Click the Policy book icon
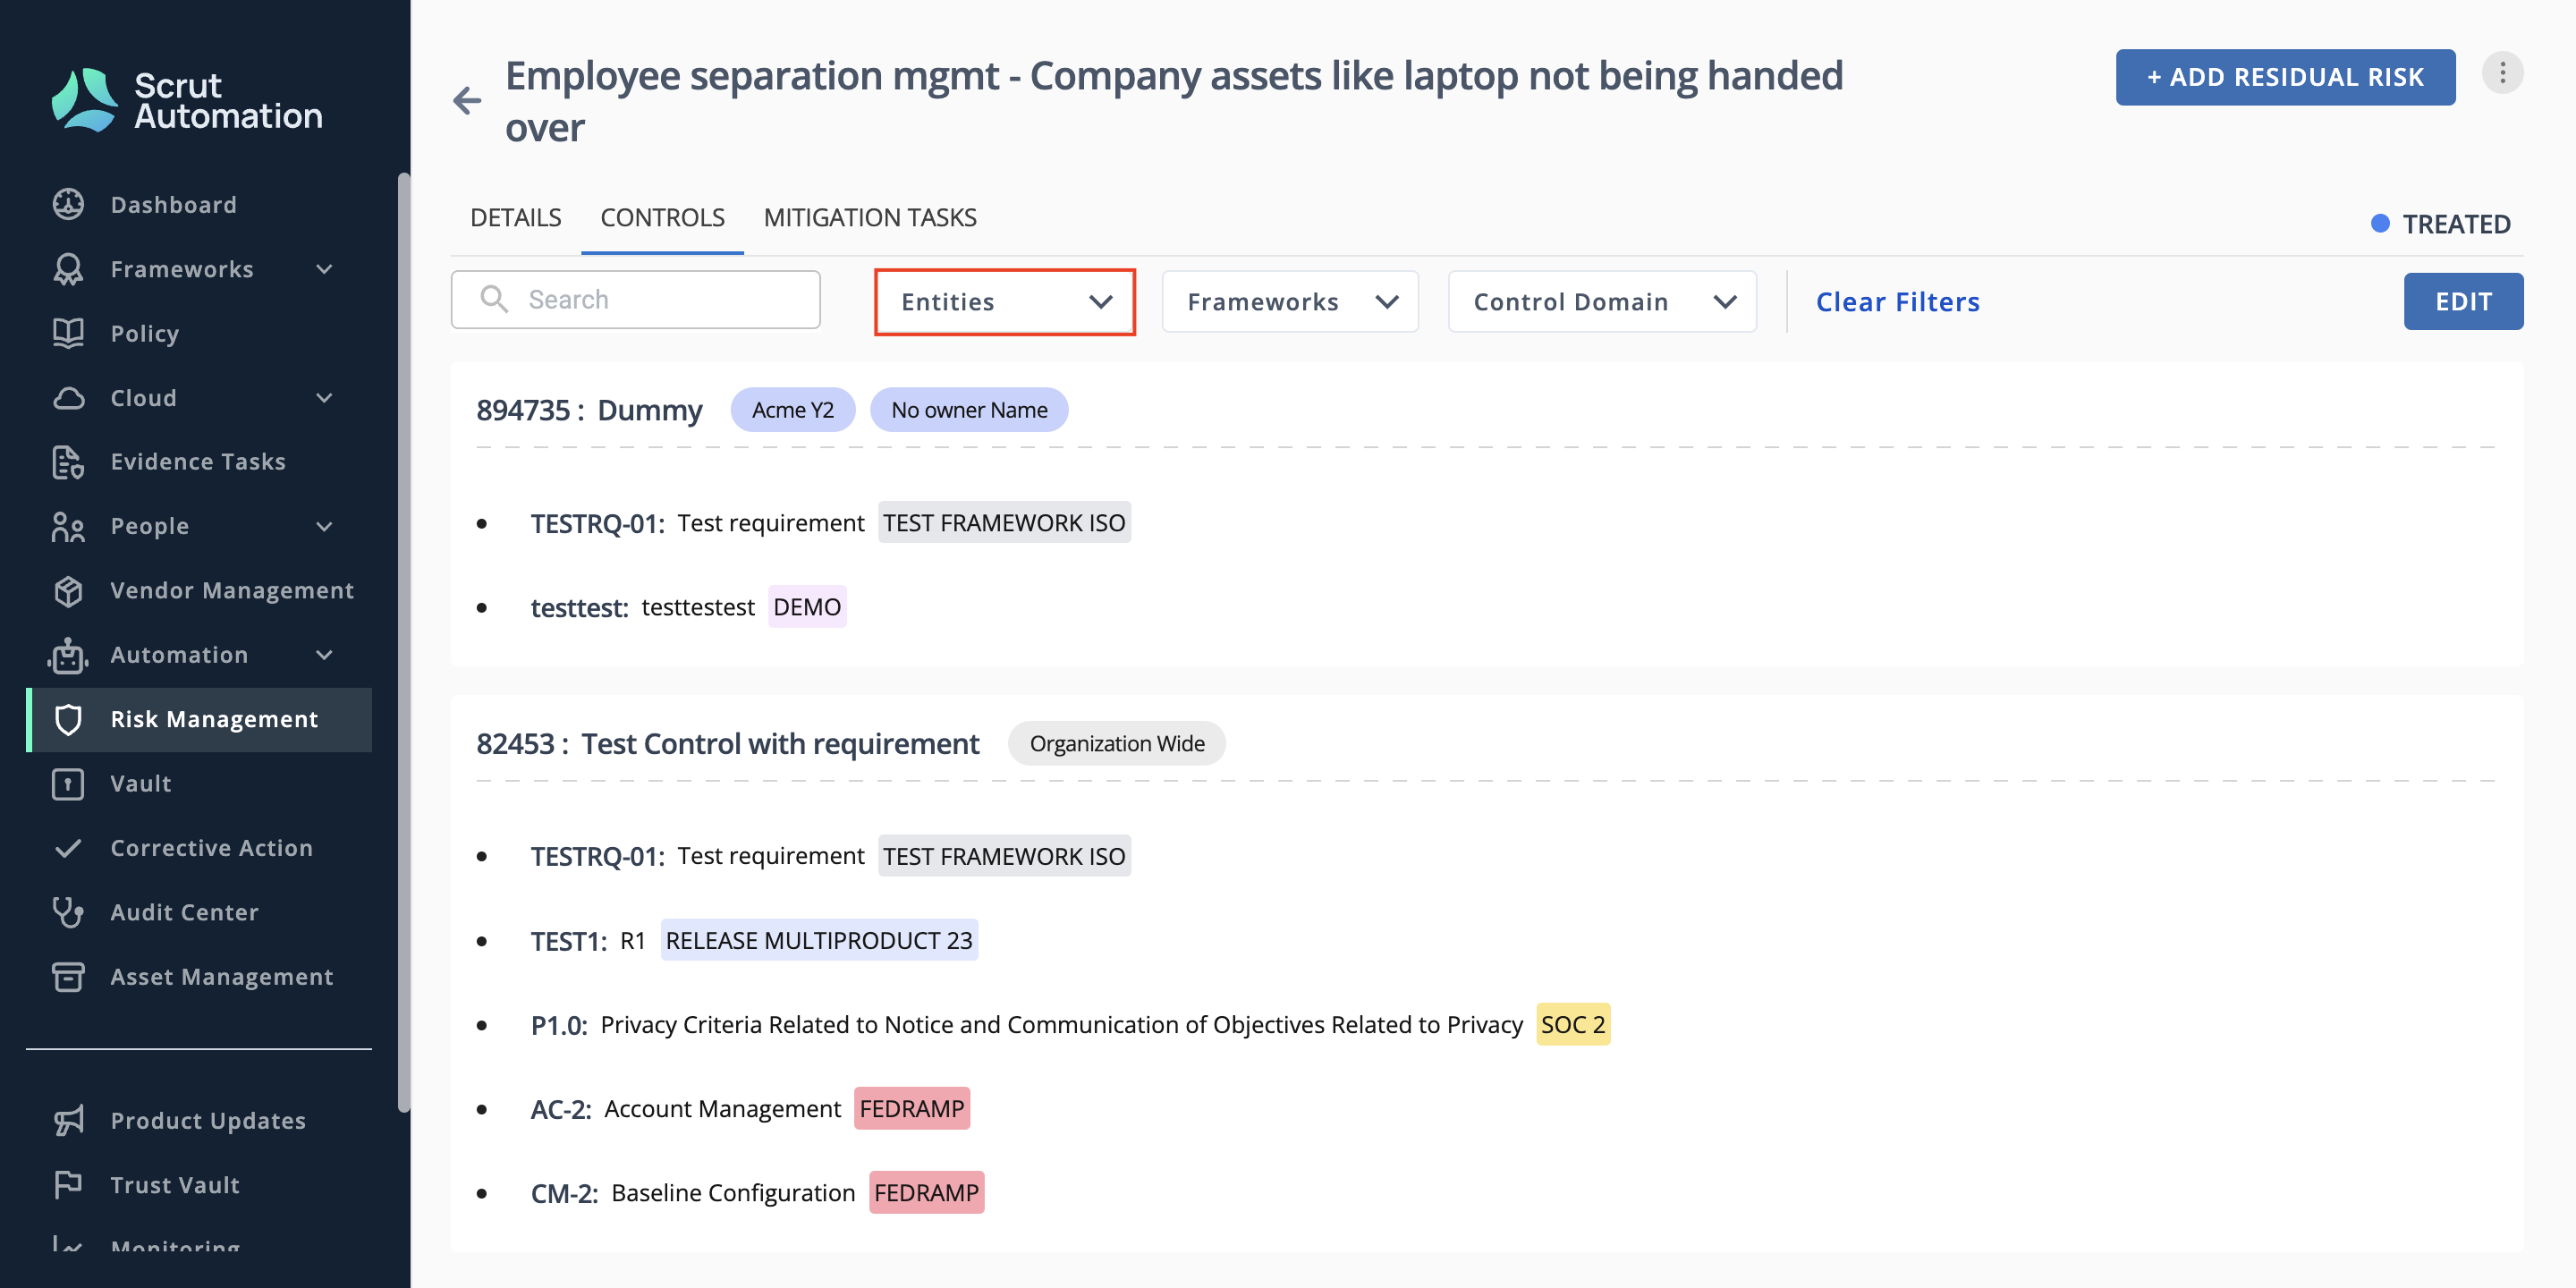The image size is (2576, 1288). point(68,333)
